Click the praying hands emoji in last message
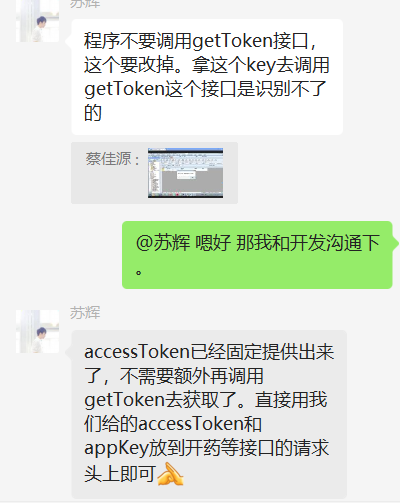The image size is (400, 503). [x=170, y=474]
